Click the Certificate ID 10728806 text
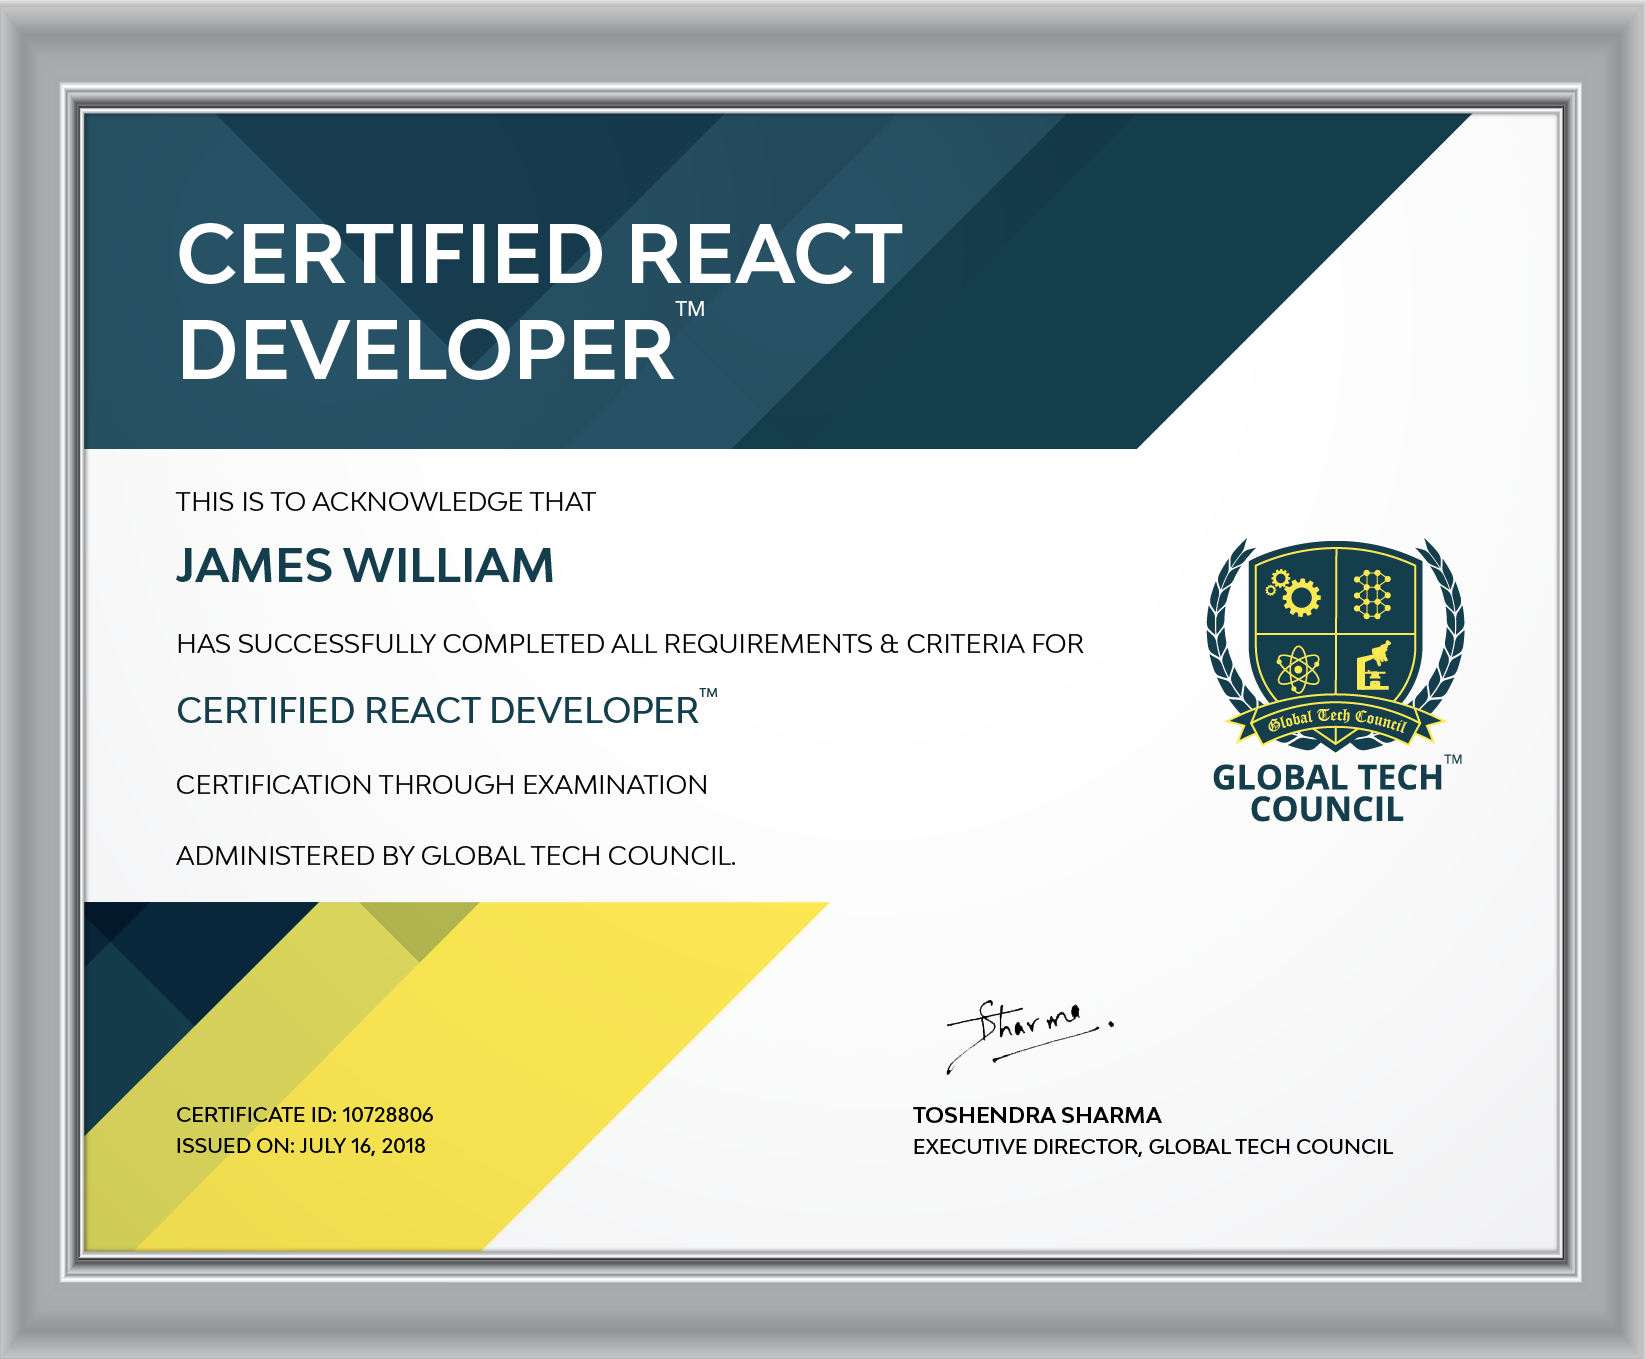This screenshot has width=1646, height=1359. coord(305,1114)
